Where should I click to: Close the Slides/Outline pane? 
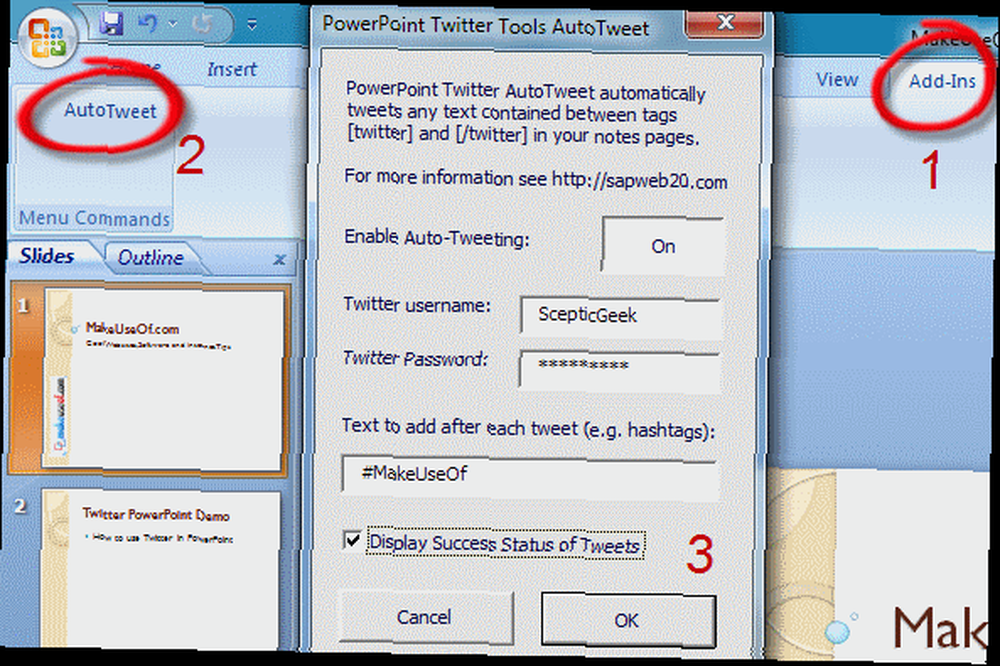click(x=279, y=259)
